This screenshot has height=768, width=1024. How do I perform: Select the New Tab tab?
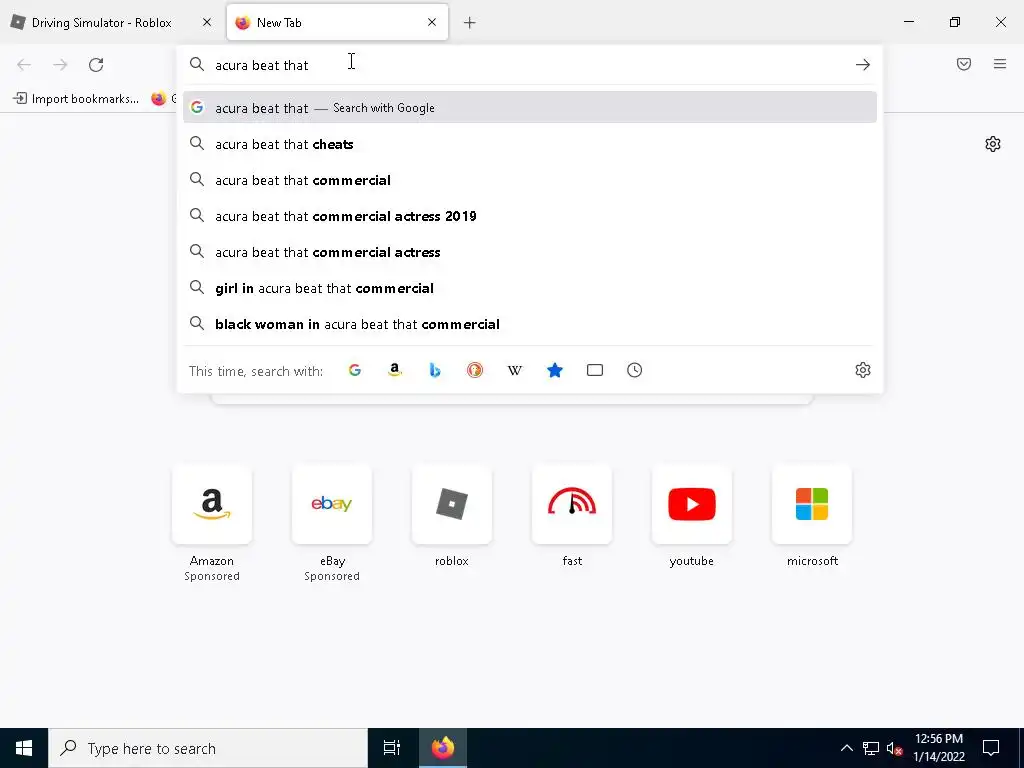(x=338, y=22)
